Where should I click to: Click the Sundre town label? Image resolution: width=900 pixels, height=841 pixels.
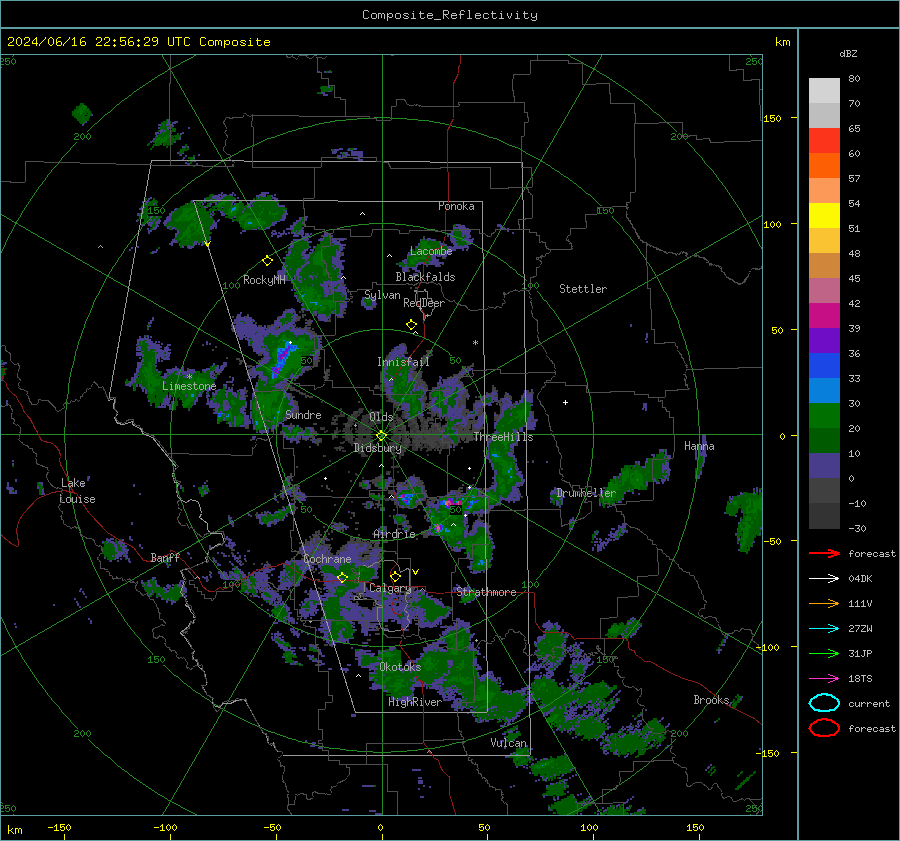(303, 414)
